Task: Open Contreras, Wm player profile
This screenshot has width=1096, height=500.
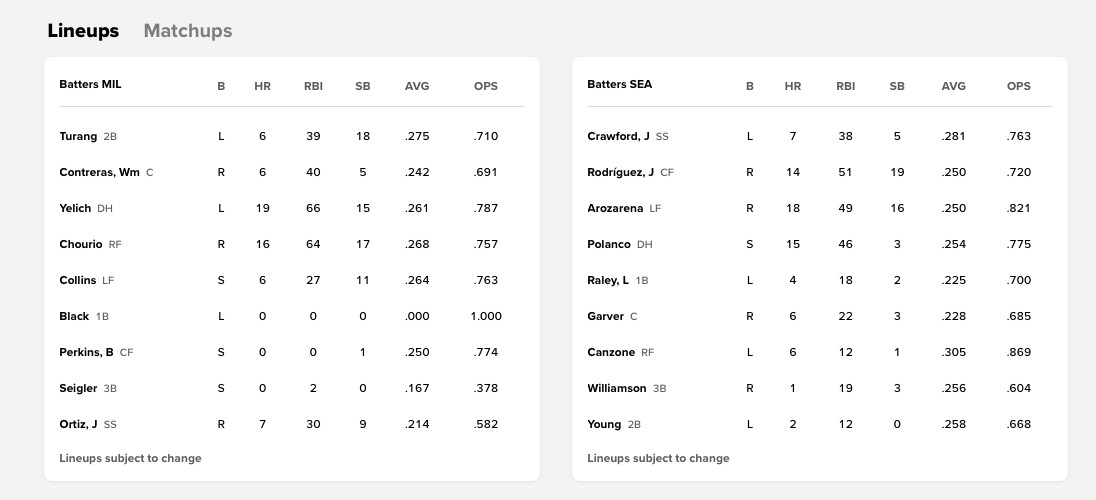Action: 99,172
